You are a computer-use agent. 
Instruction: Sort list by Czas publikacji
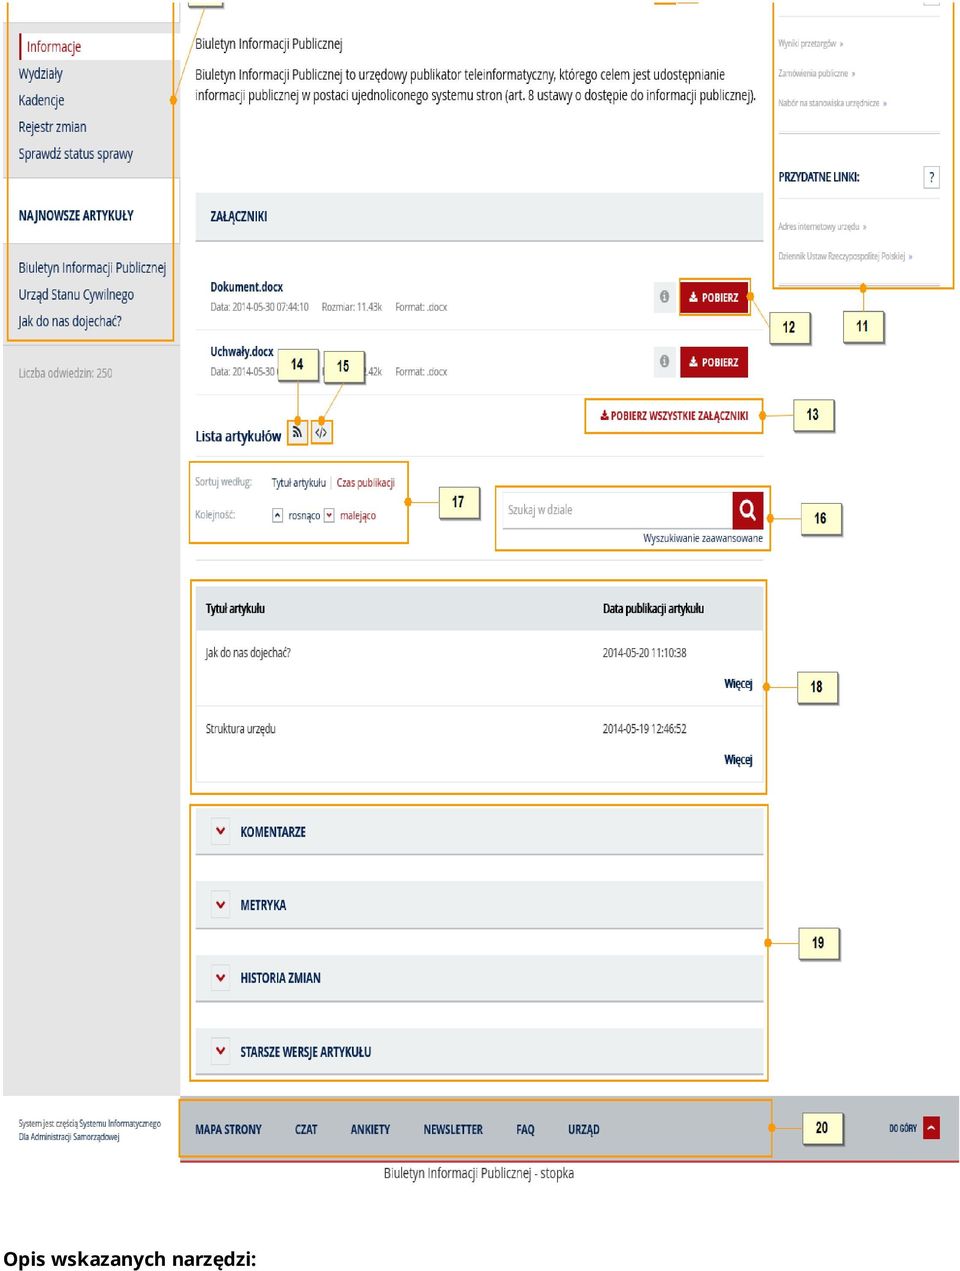(365, 482)
